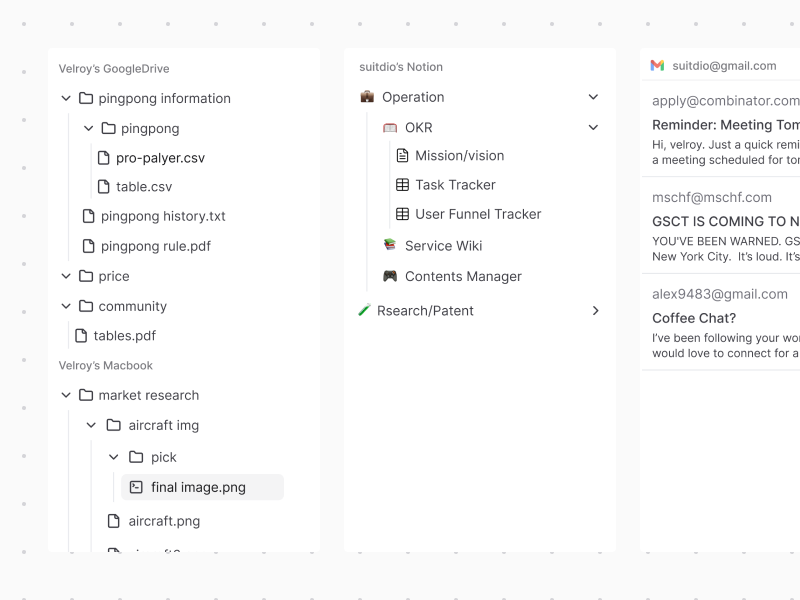Select the final image.png label
This screenshot has height=600, width=800.
point(198,488)
